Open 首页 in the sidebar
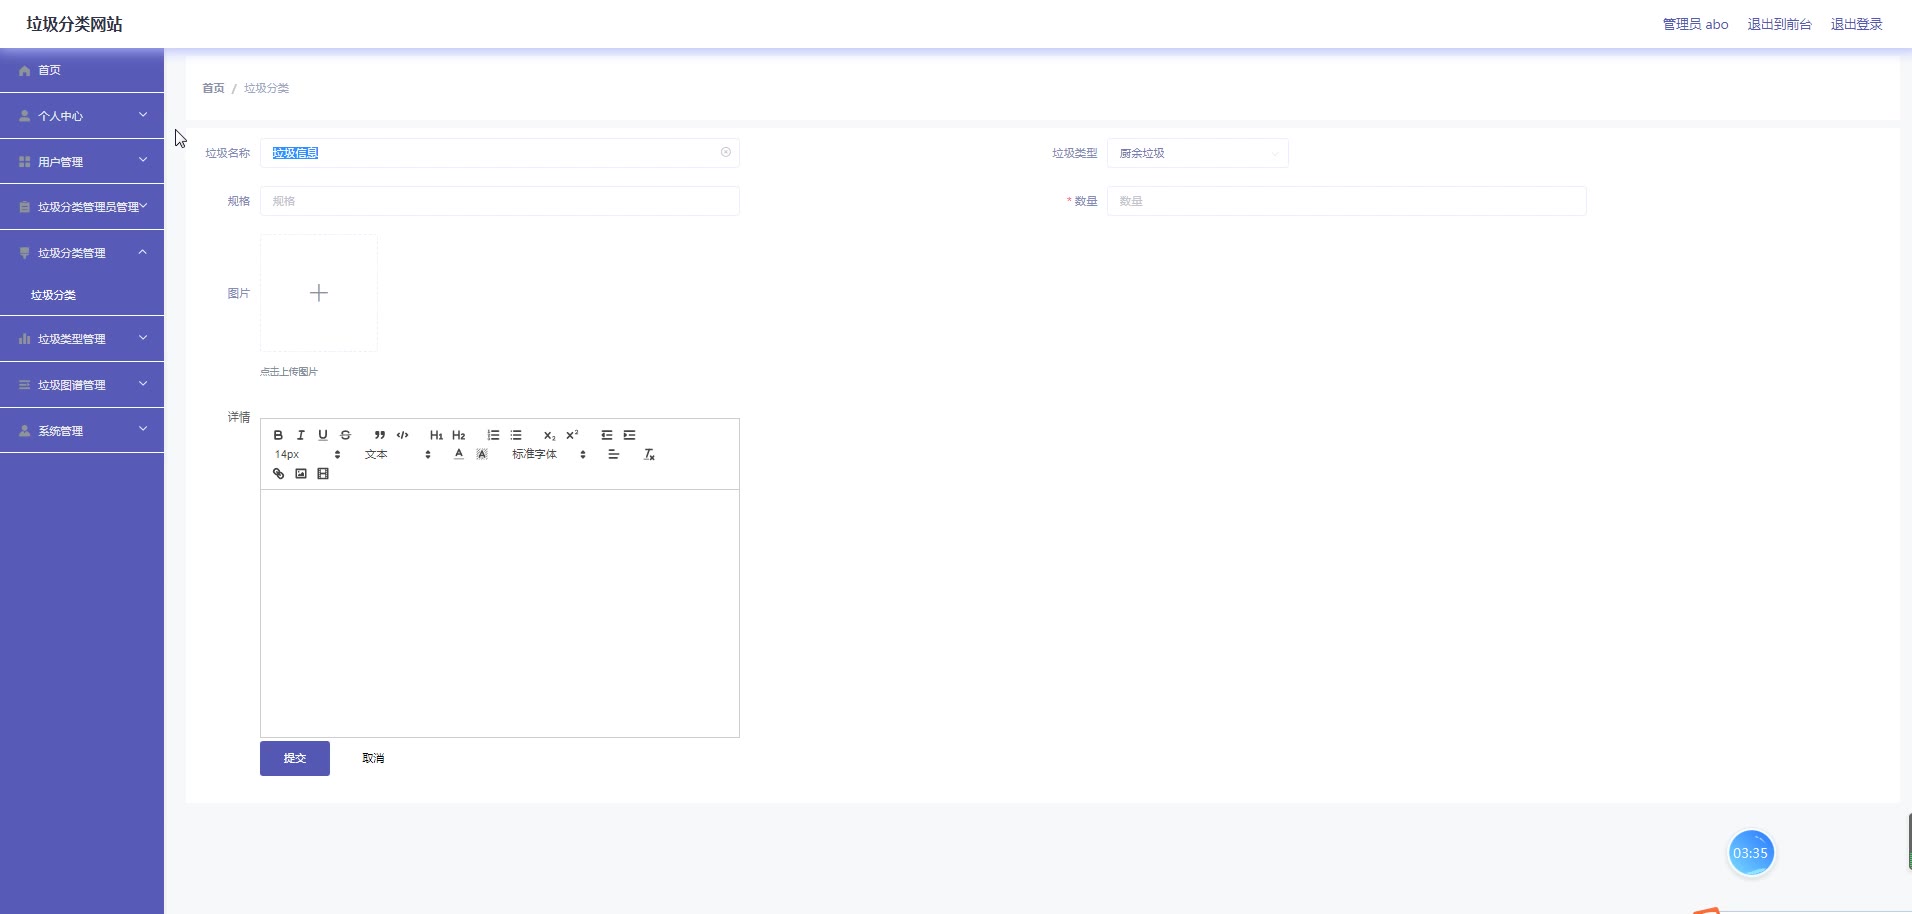 click(x=82, y=70)
